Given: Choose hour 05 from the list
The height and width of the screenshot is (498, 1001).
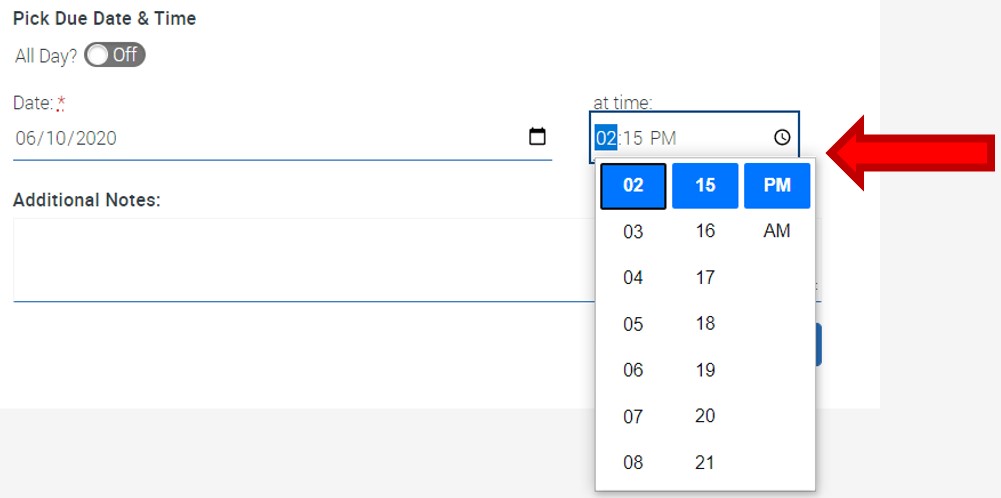Looking at the screenshot, I should click(x=633, y=324).
